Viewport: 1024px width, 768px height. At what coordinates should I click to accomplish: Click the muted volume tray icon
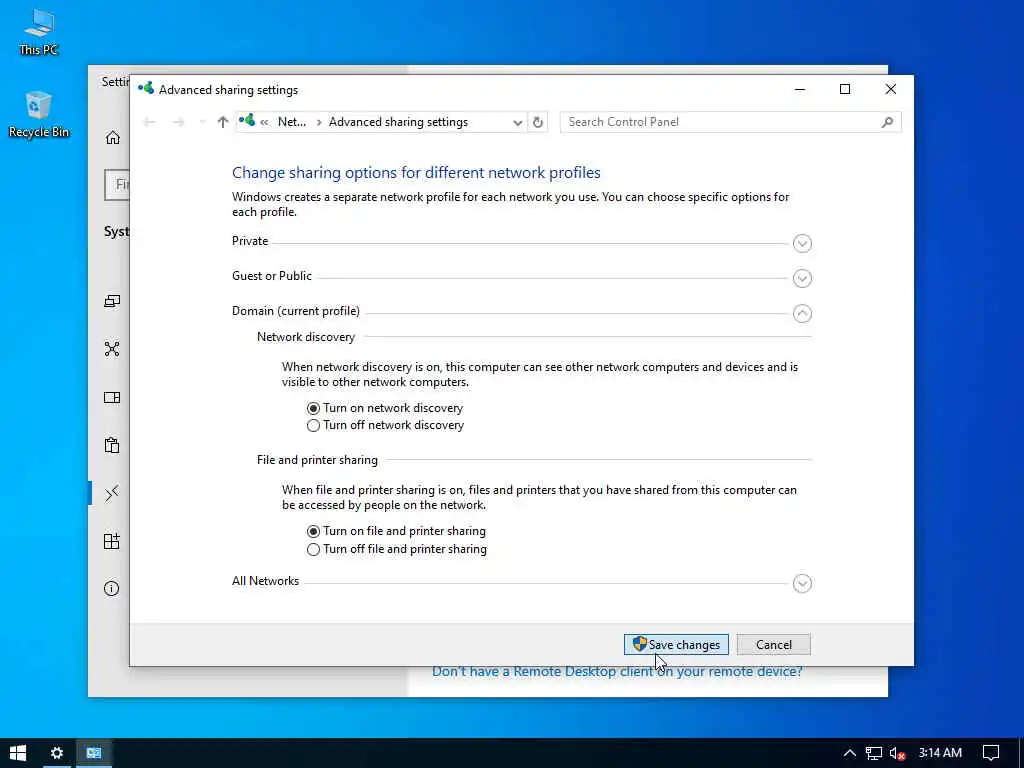click(x=897, y=754)
